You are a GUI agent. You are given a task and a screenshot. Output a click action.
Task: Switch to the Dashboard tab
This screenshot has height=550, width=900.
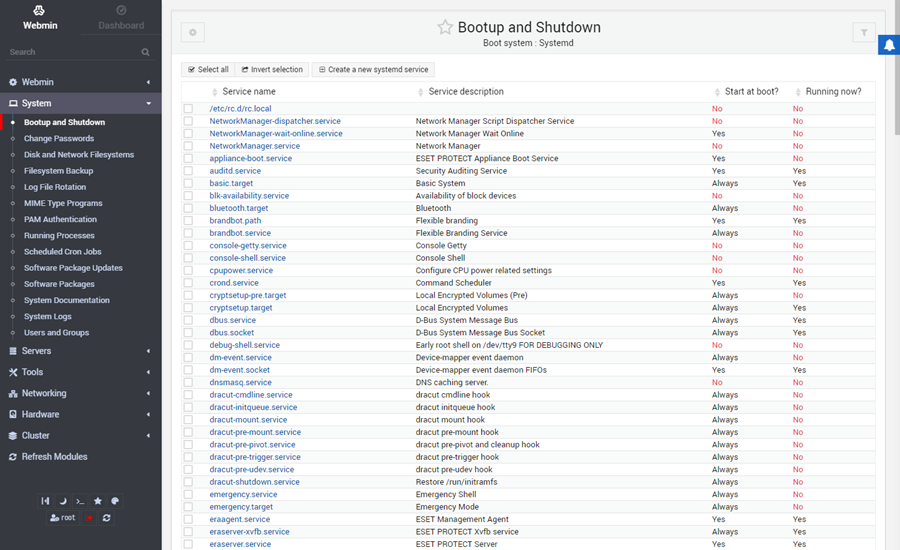coord(121,18)
